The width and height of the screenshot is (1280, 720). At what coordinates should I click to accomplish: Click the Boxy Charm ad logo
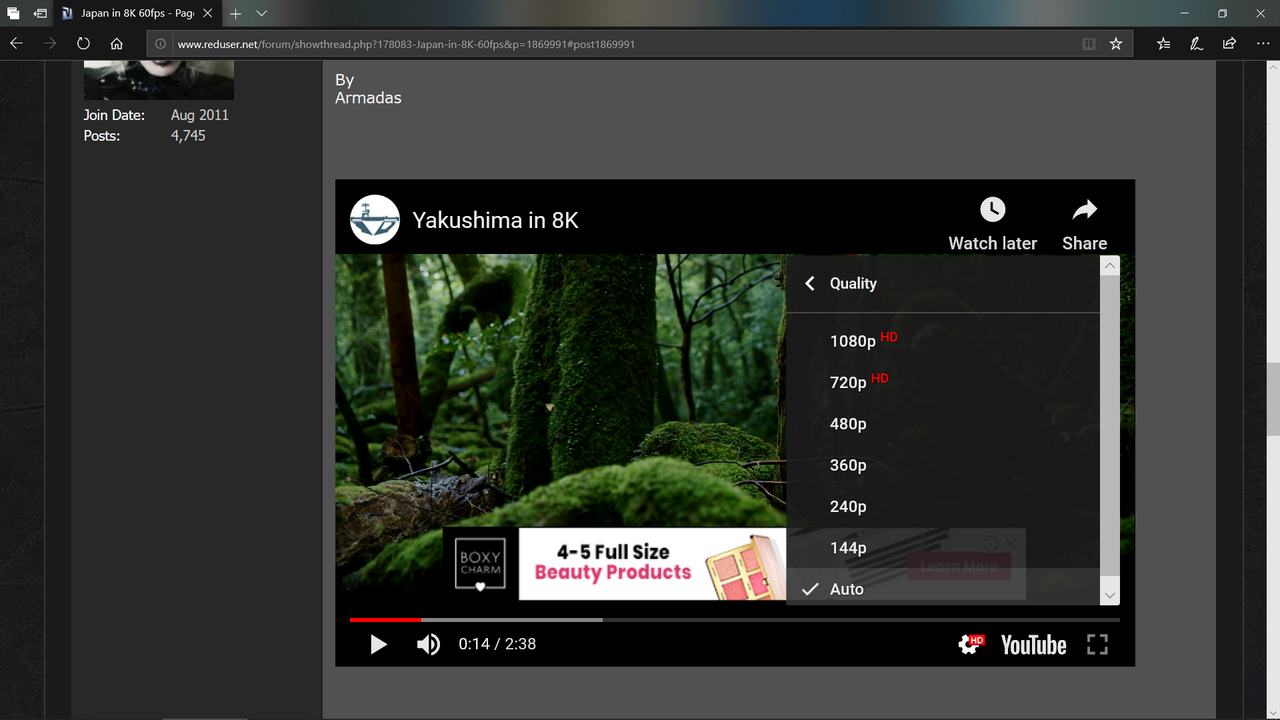(x=480, y=565)
